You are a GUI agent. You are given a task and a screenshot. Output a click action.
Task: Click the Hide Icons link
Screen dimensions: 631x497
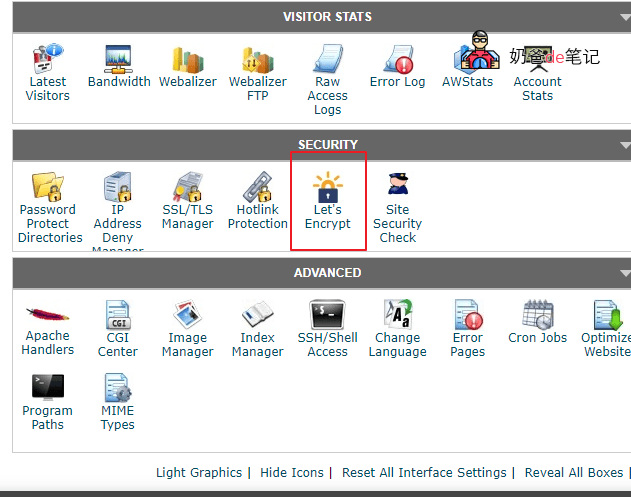point(291,473)
